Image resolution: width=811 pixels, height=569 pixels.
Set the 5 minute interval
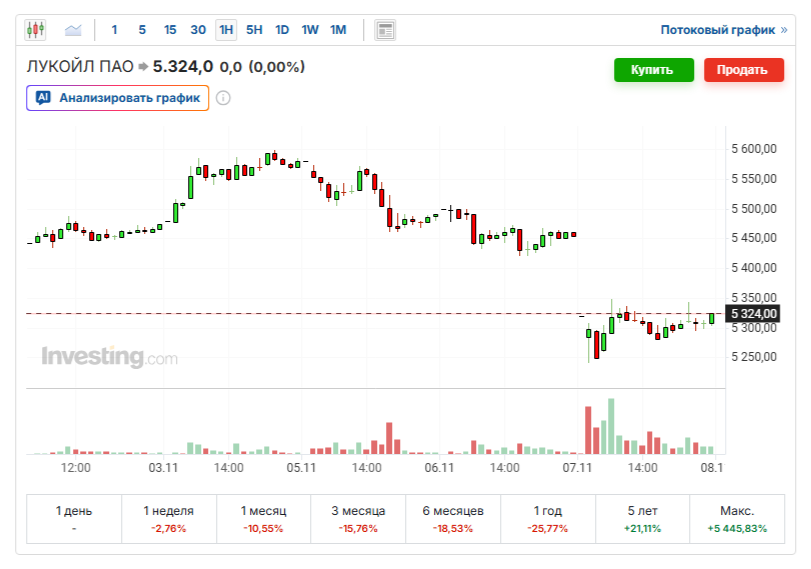click(142, 30)
